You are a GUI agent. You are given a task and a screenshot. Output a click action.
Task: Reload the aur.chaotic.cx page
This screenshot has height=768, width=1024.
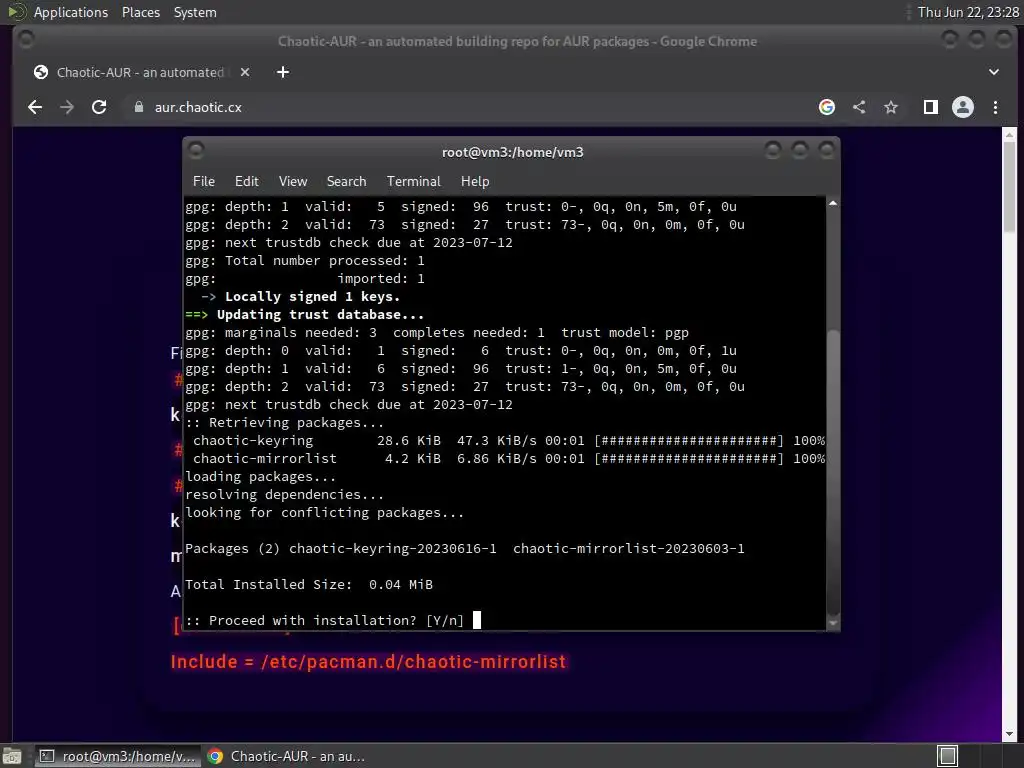[99, 107]
